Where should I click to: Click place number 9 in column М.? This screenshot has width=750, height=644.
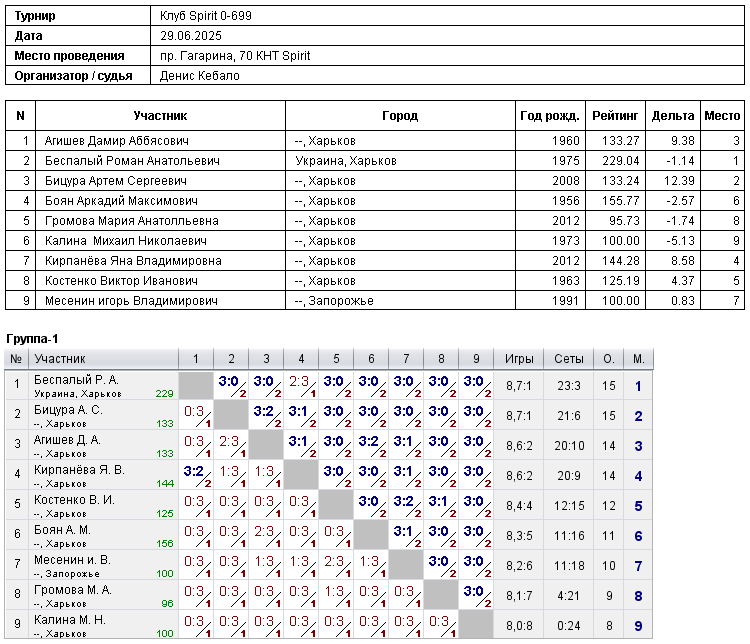638,626
